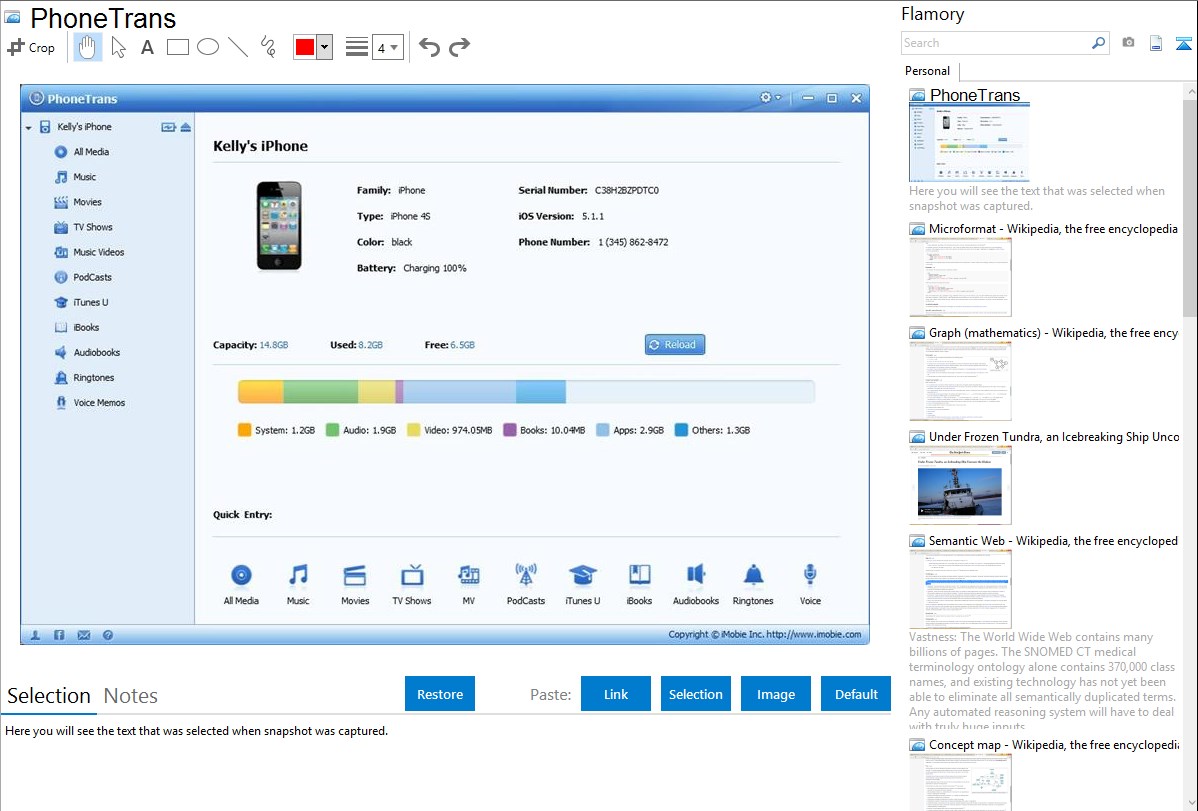
Task: Click the Paste Default button
Action: (x=856, y=694)
